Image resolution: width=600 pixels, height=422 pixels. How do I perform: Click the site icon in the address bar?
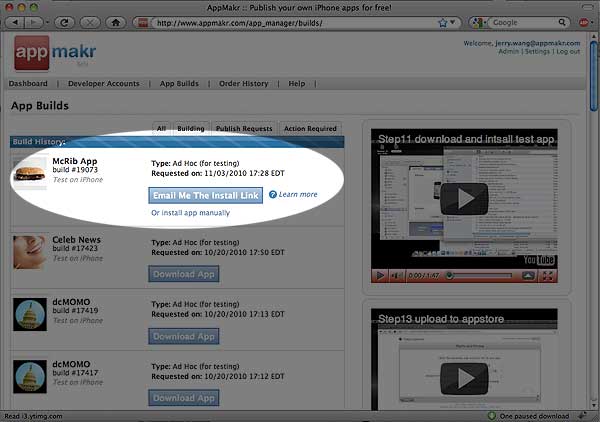coord(143,23)
